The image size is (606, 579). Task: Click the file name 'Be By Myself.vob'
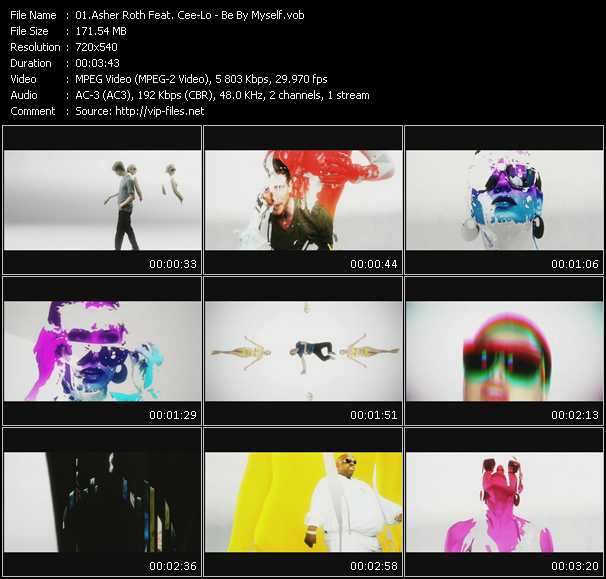[x=262, y=15]
